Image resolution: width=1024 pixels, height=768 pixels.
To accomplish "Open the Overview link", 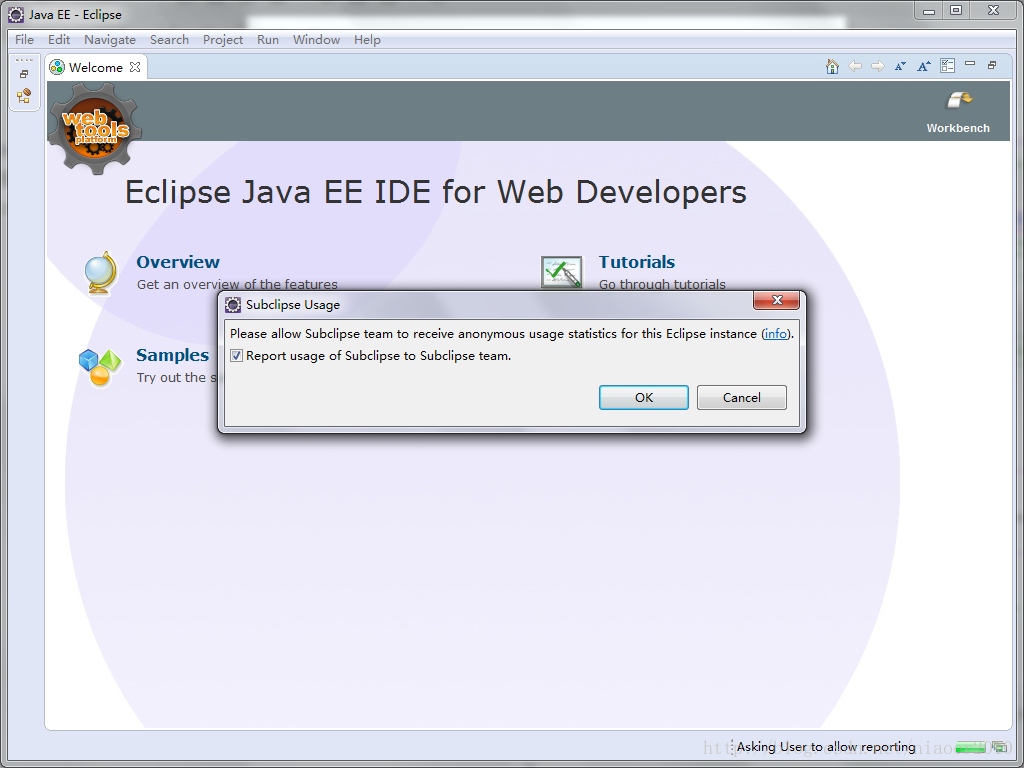I will (178, 262).
